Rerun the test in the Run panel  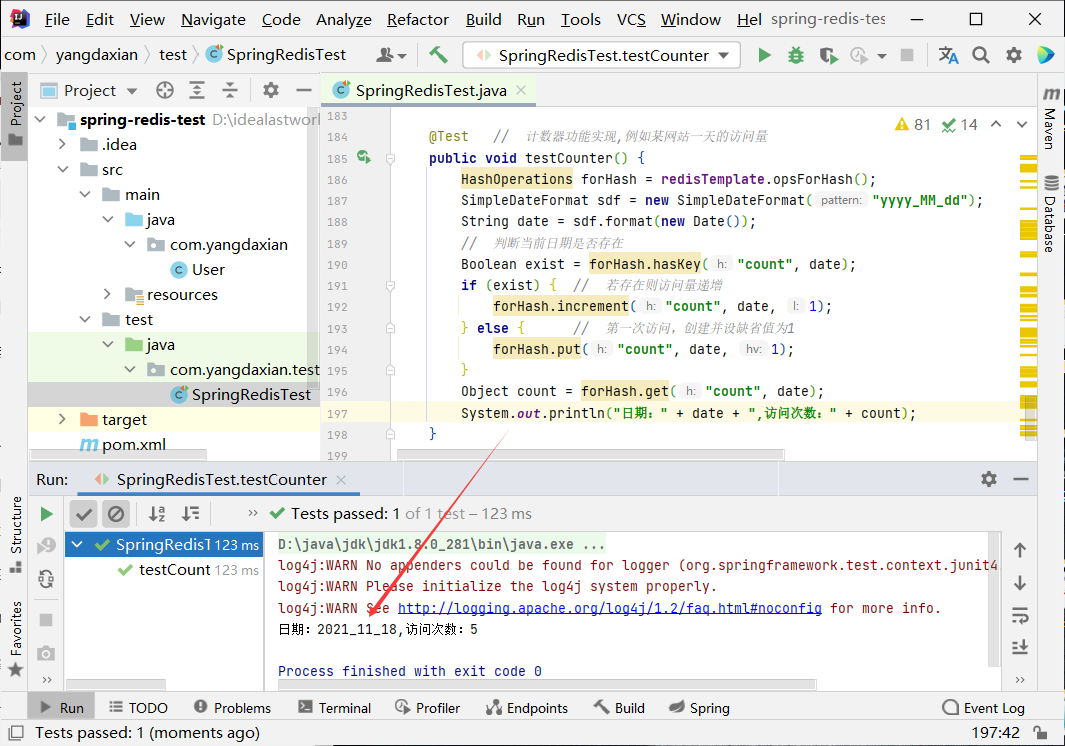point(46,514)
